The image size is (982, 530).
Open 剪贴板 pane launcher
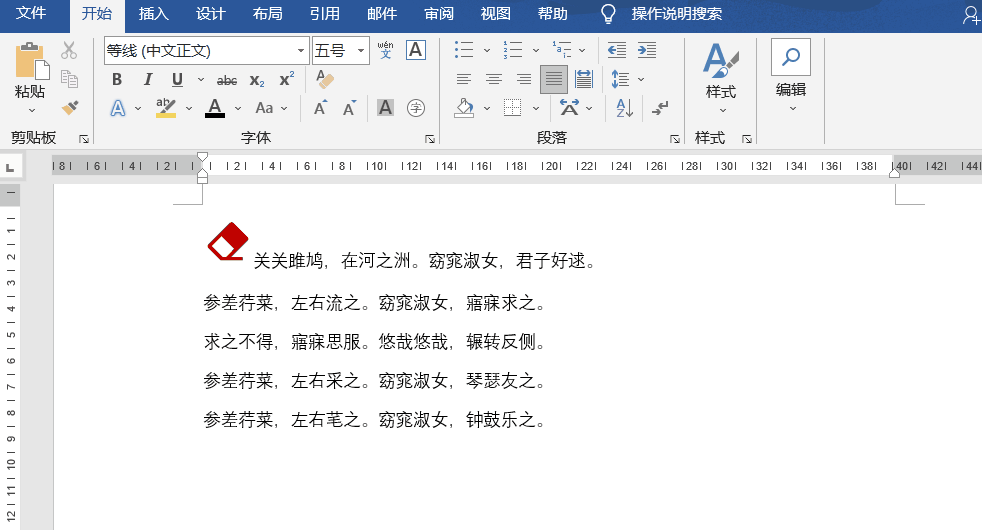click(x=84, y=139)
